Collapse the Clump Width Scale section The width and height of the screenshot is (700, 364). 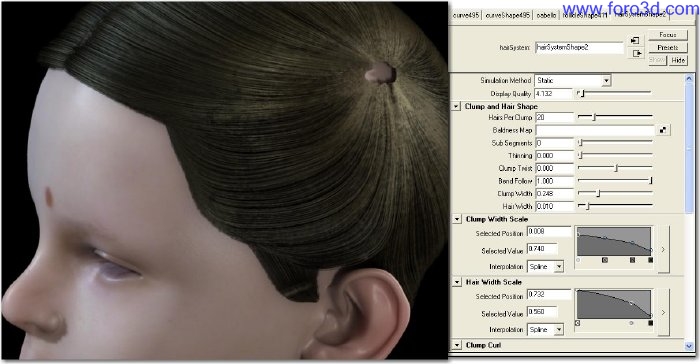coord(457,219)
